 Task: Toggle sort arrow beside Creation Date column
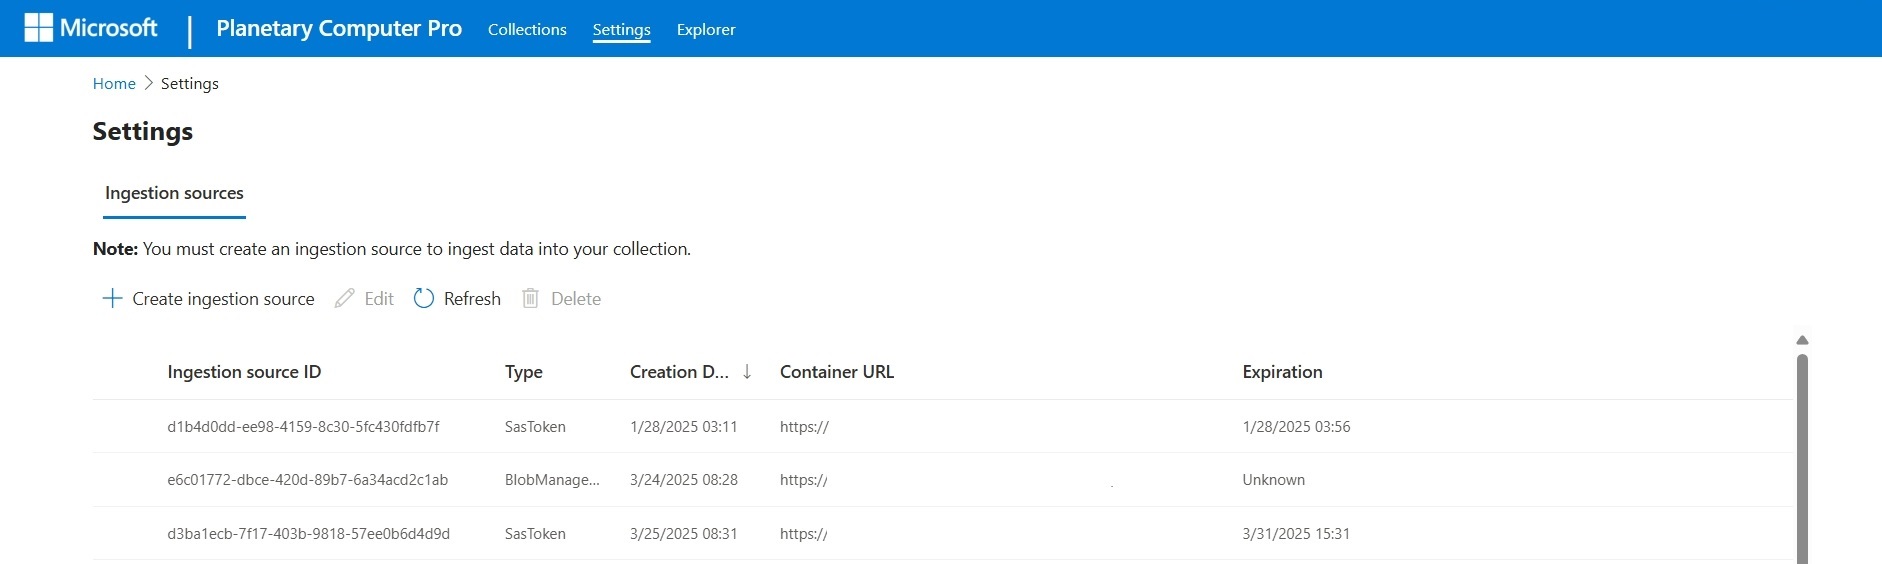tap(747, 372)
